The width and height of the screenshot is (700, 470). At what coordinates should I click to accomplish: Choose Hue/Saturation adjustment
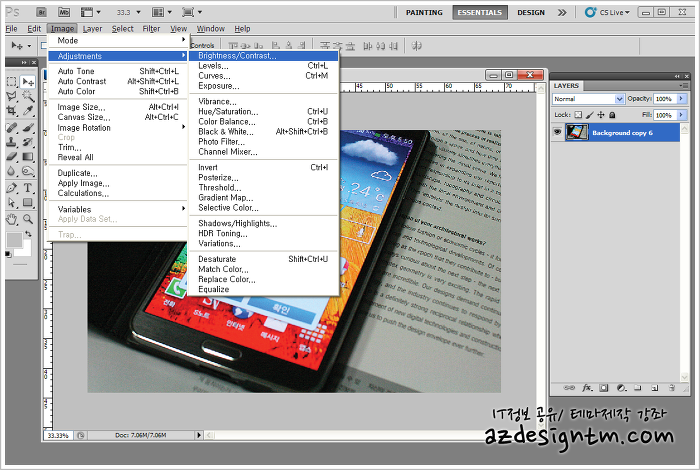(263, 111)
